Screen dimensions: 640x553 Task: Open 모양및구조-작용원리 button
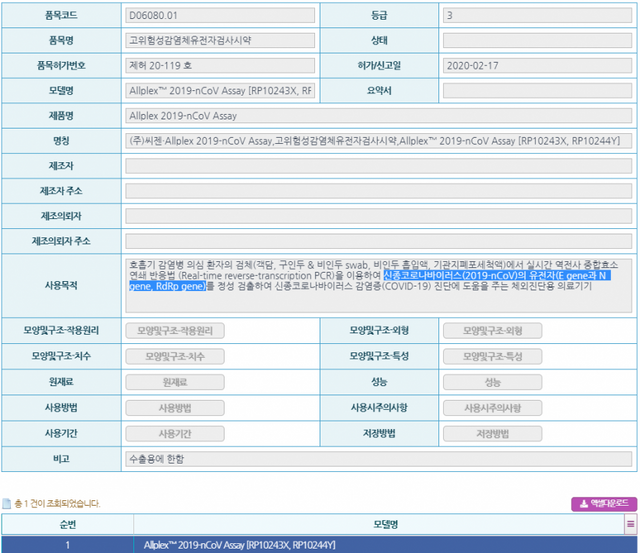(174, 331)
